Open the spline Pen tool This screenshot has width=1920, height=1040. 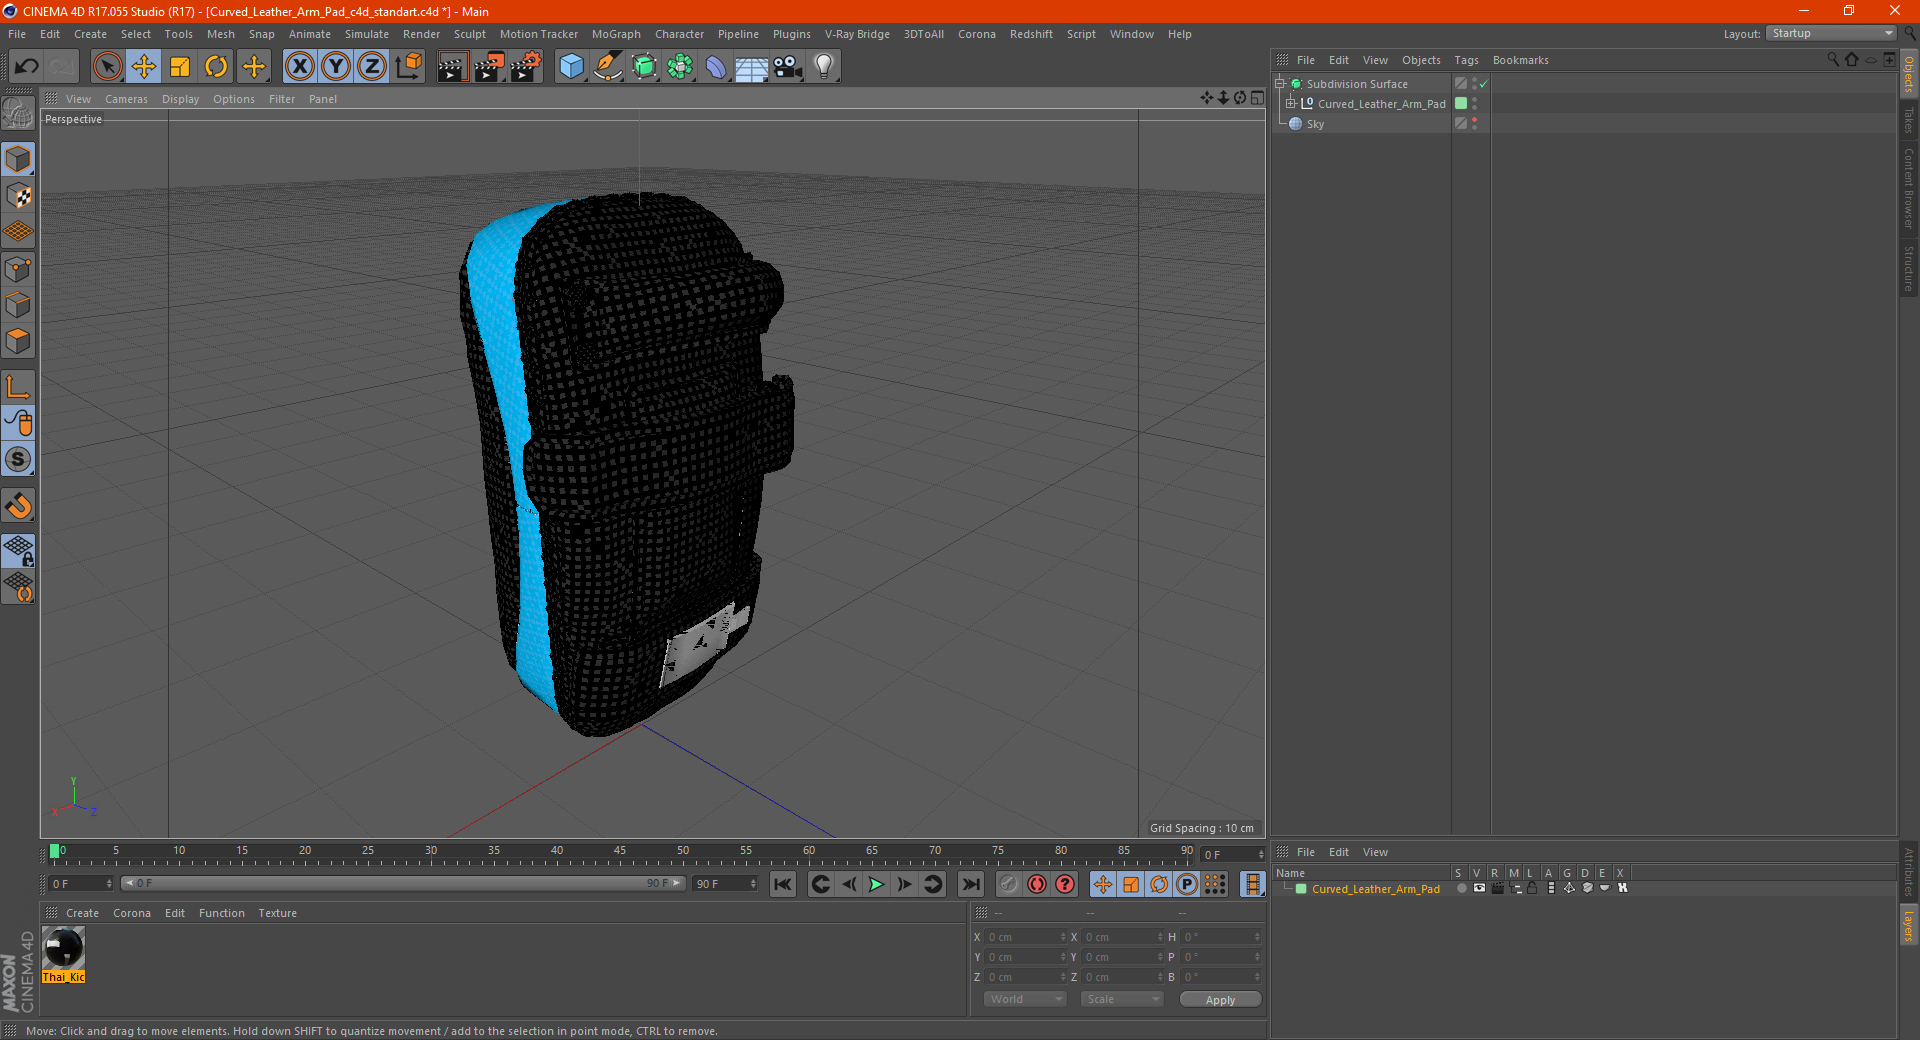pos(608,67)
